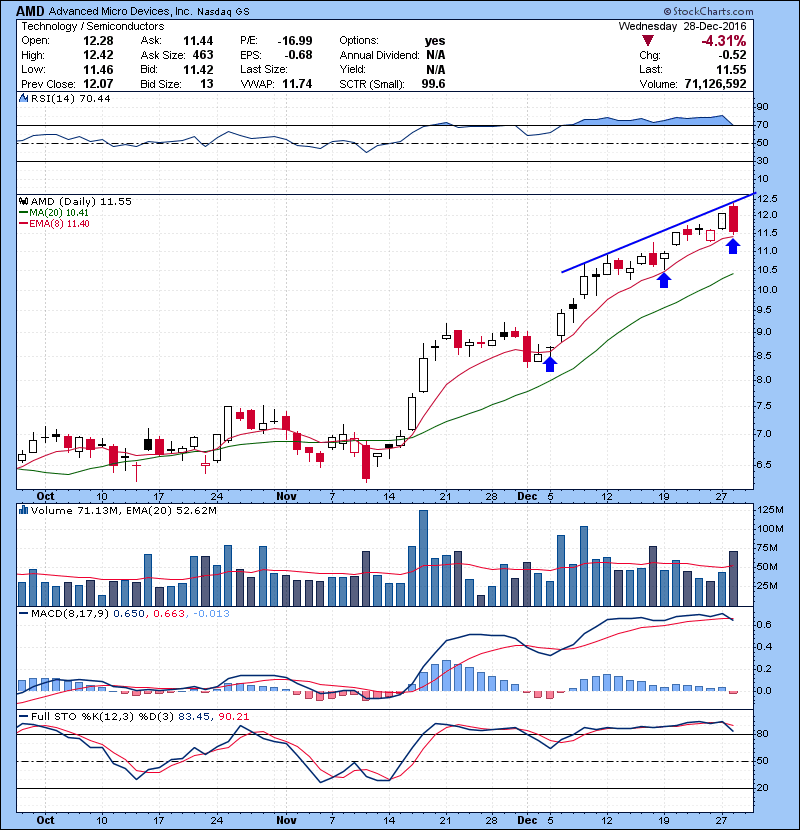
Task: Click the RSI area-chart icon beside RSI(14)
Action: [23, 98]
